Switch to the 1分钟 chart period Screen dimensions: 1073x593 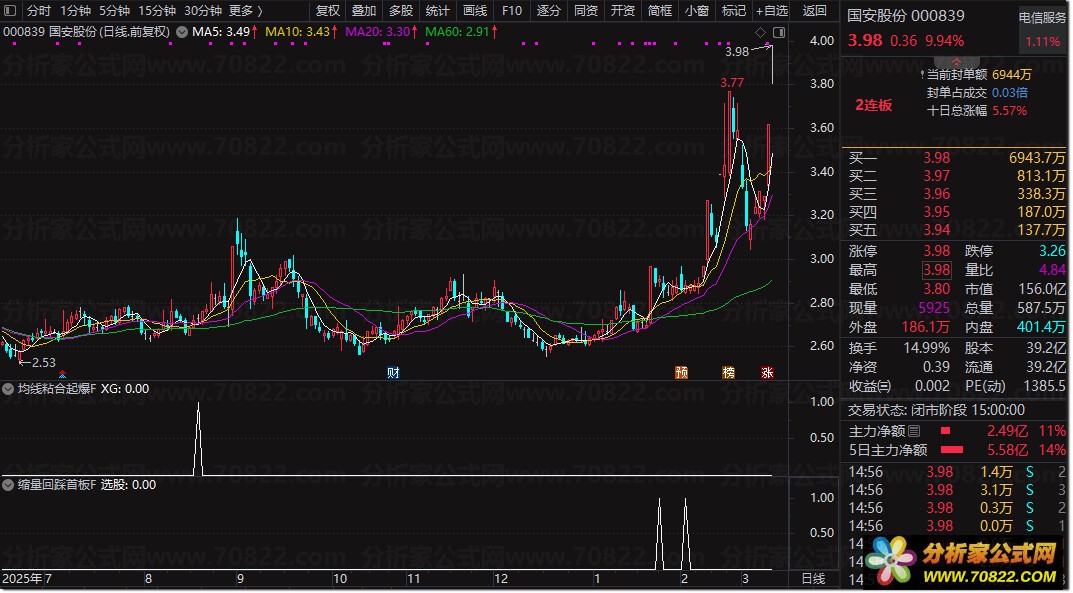[x=75, y=11]
